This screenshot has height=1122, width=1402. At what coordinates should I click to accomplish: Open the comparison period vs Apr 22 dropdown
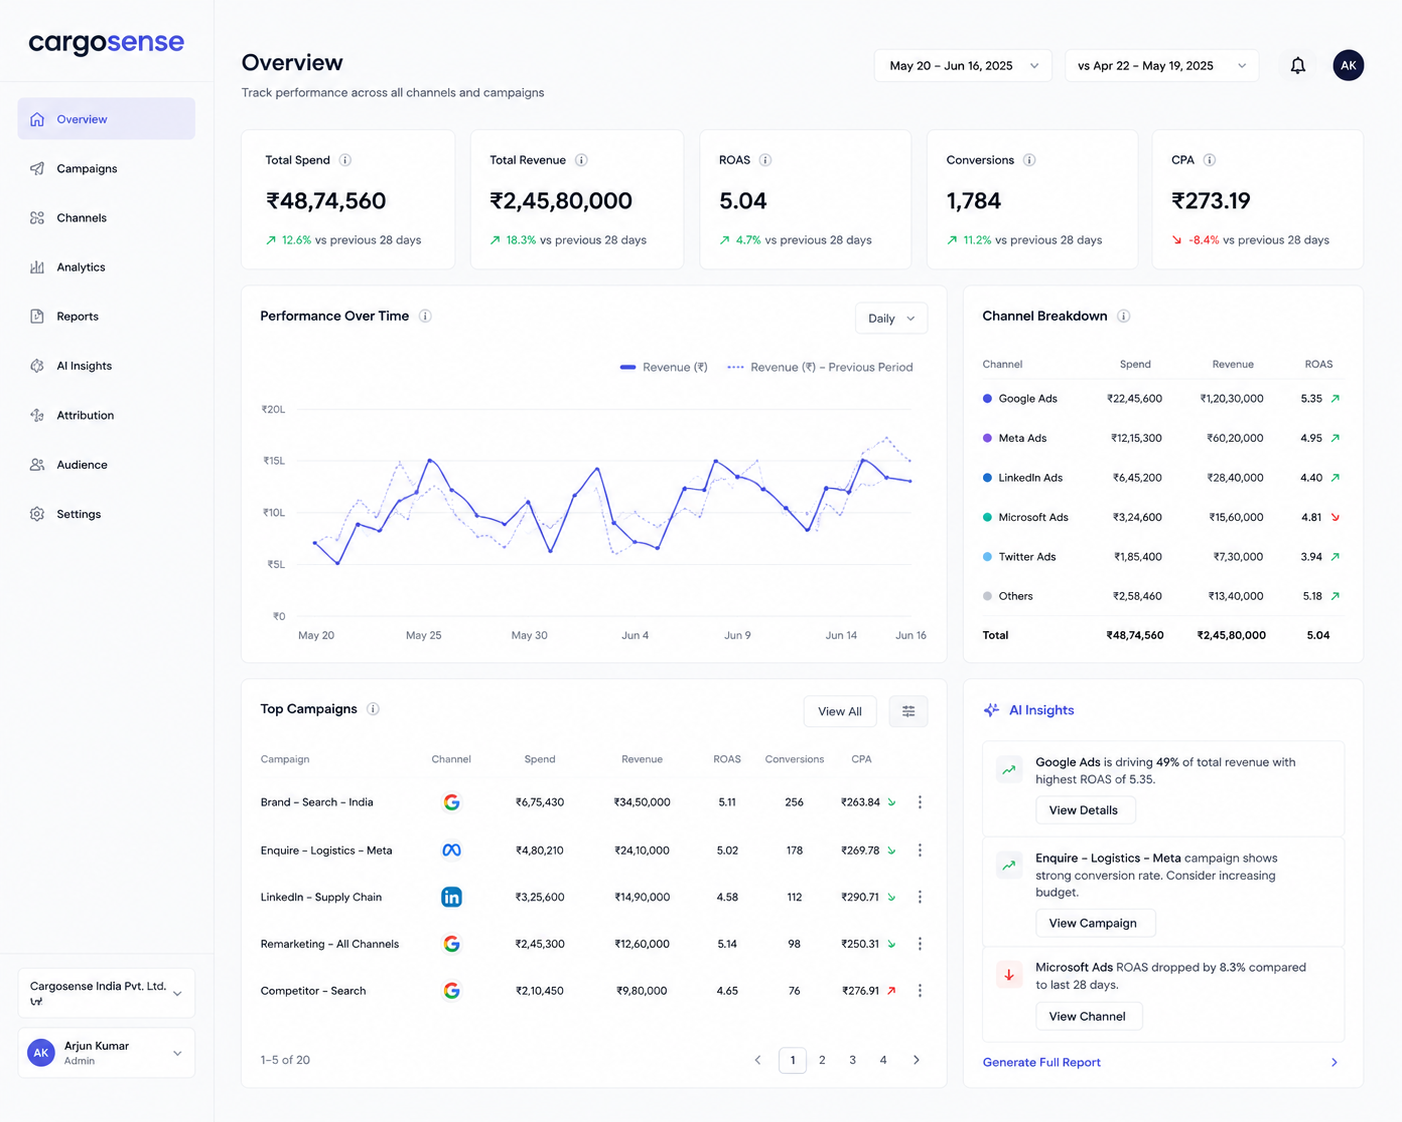click(x=1161, y=66)
